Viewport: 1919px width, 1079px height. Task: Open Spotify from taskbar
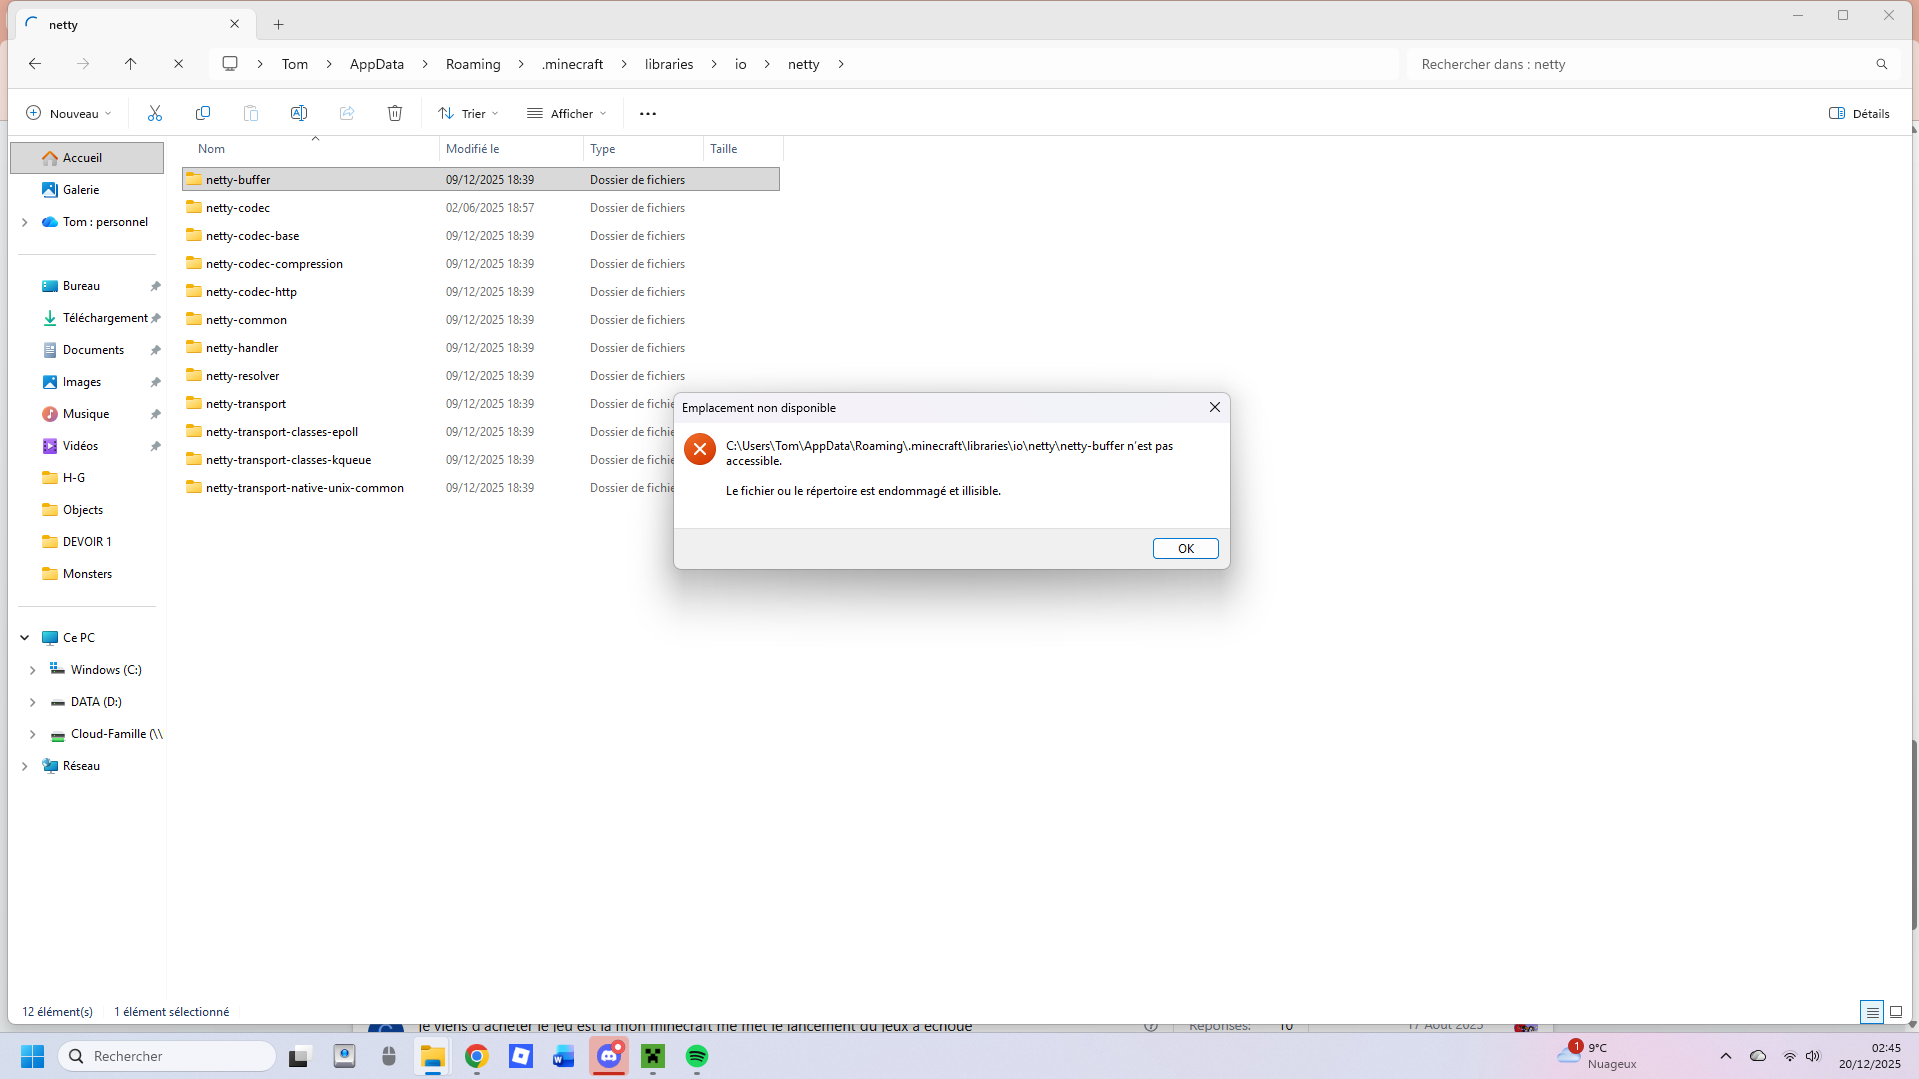click(x=697, y=1056)
